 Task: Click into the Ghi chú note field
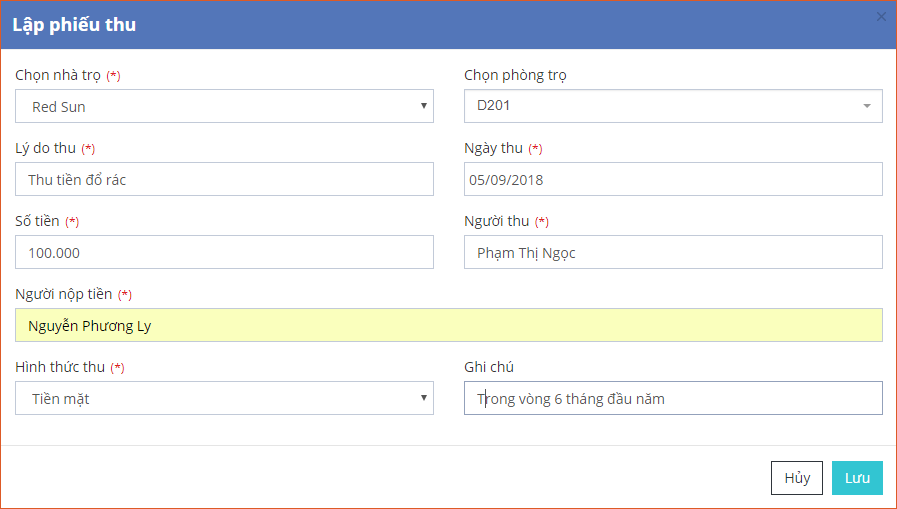pos(673,398)
